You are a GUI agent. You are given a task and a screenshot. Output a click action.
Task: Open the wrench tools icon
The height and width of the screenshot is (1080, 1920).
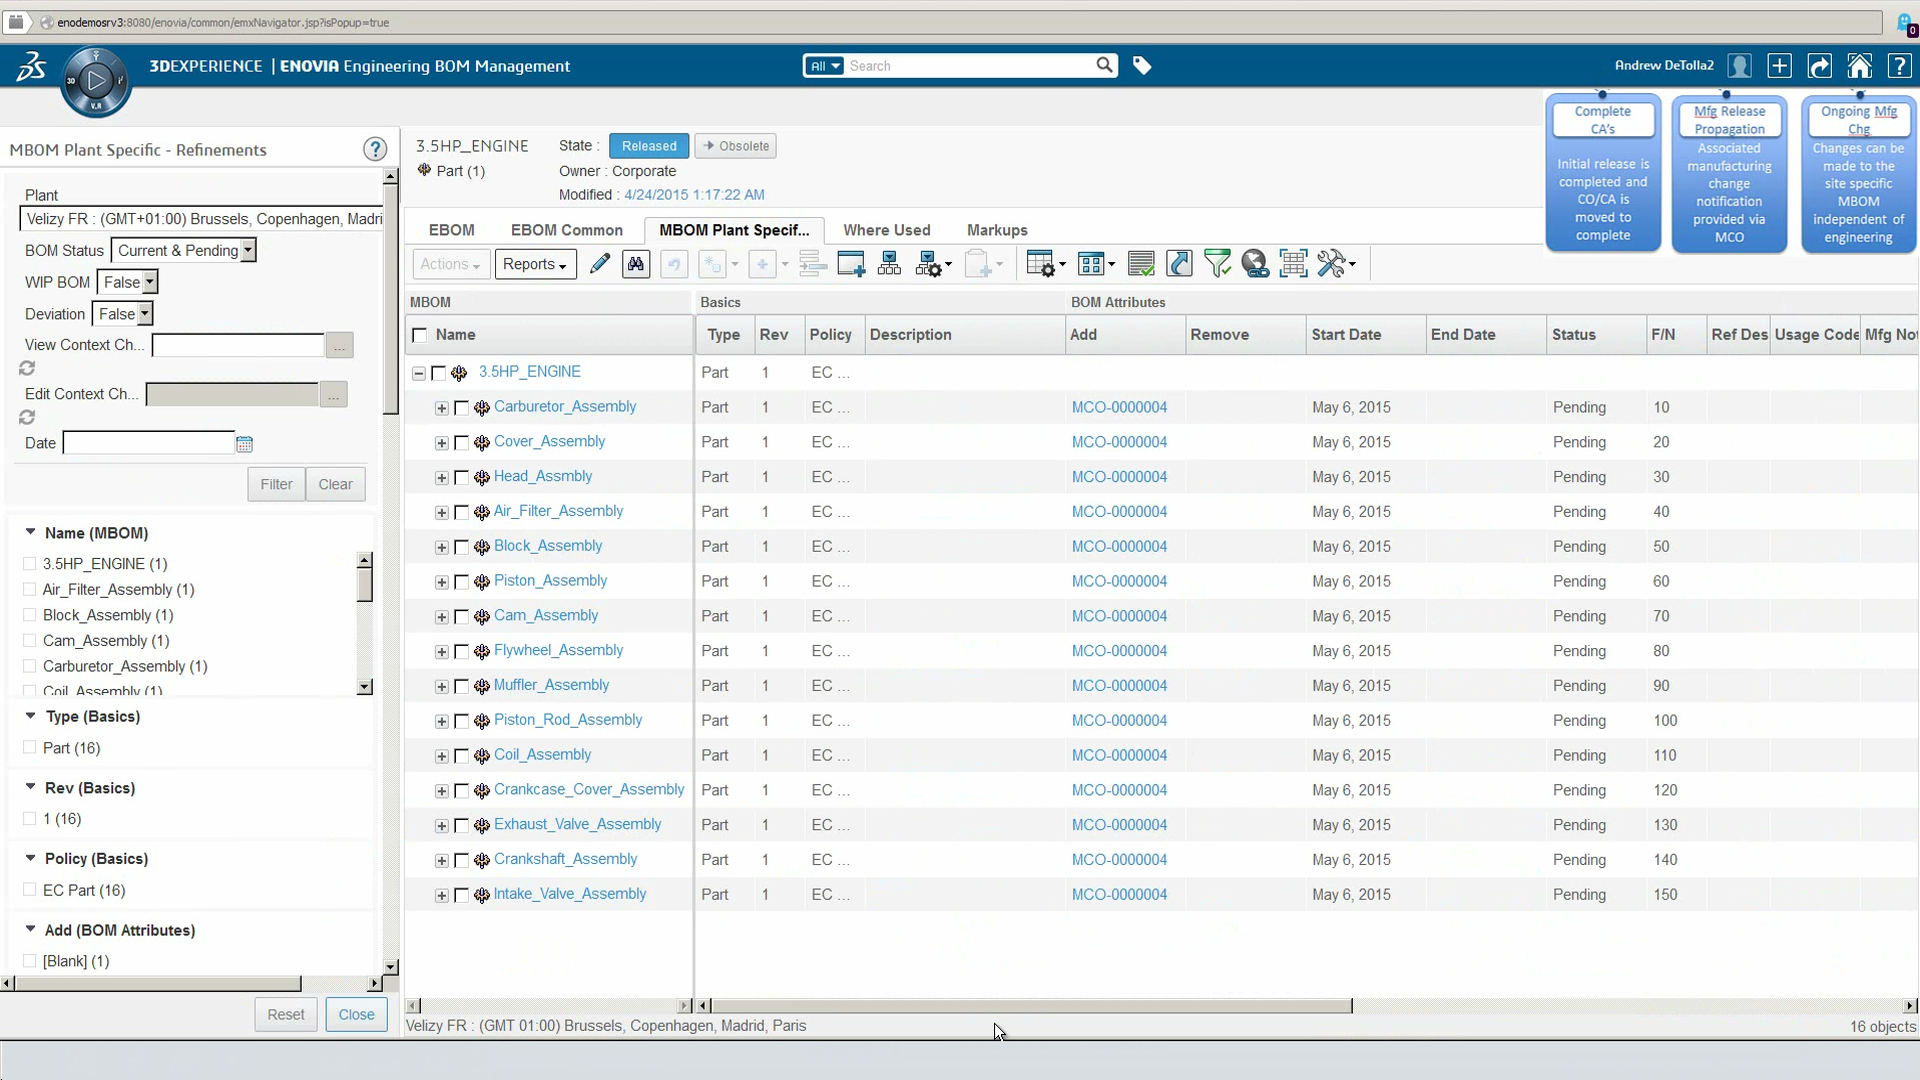pos(1336,264)
